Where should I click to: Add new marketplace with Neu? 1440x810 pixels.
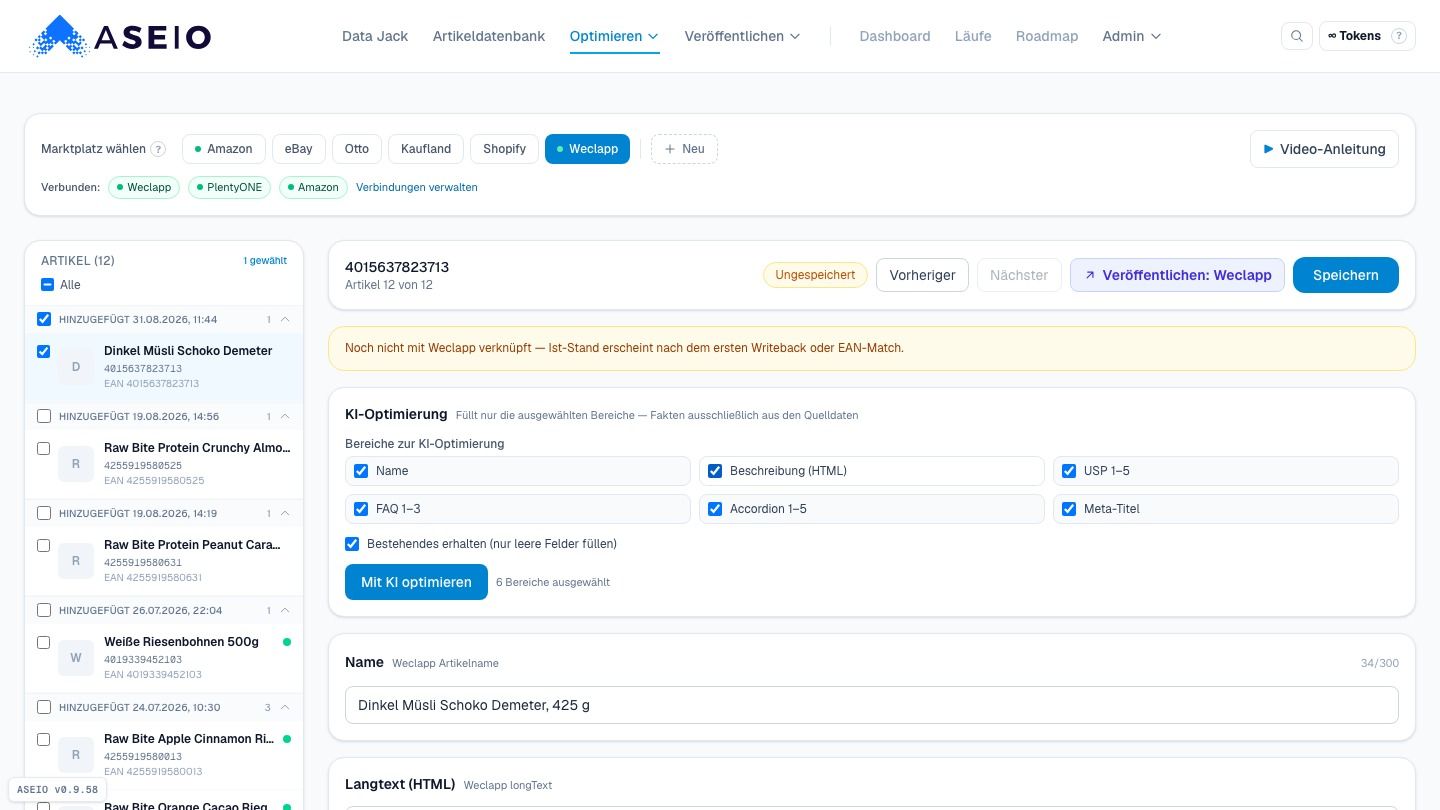pos(684,149)
